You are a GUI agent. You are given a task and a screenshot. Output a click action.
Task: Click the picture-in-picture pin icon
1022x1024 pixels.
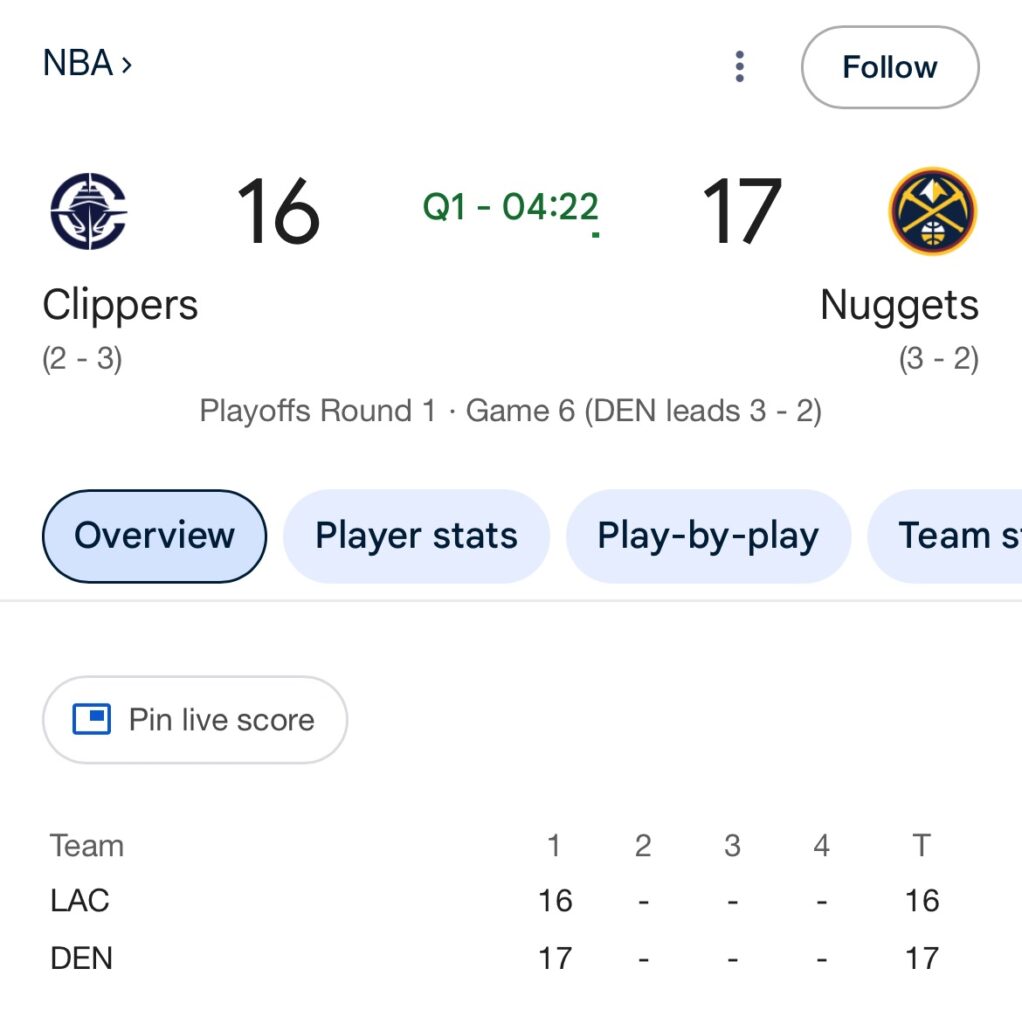[91, 719]
